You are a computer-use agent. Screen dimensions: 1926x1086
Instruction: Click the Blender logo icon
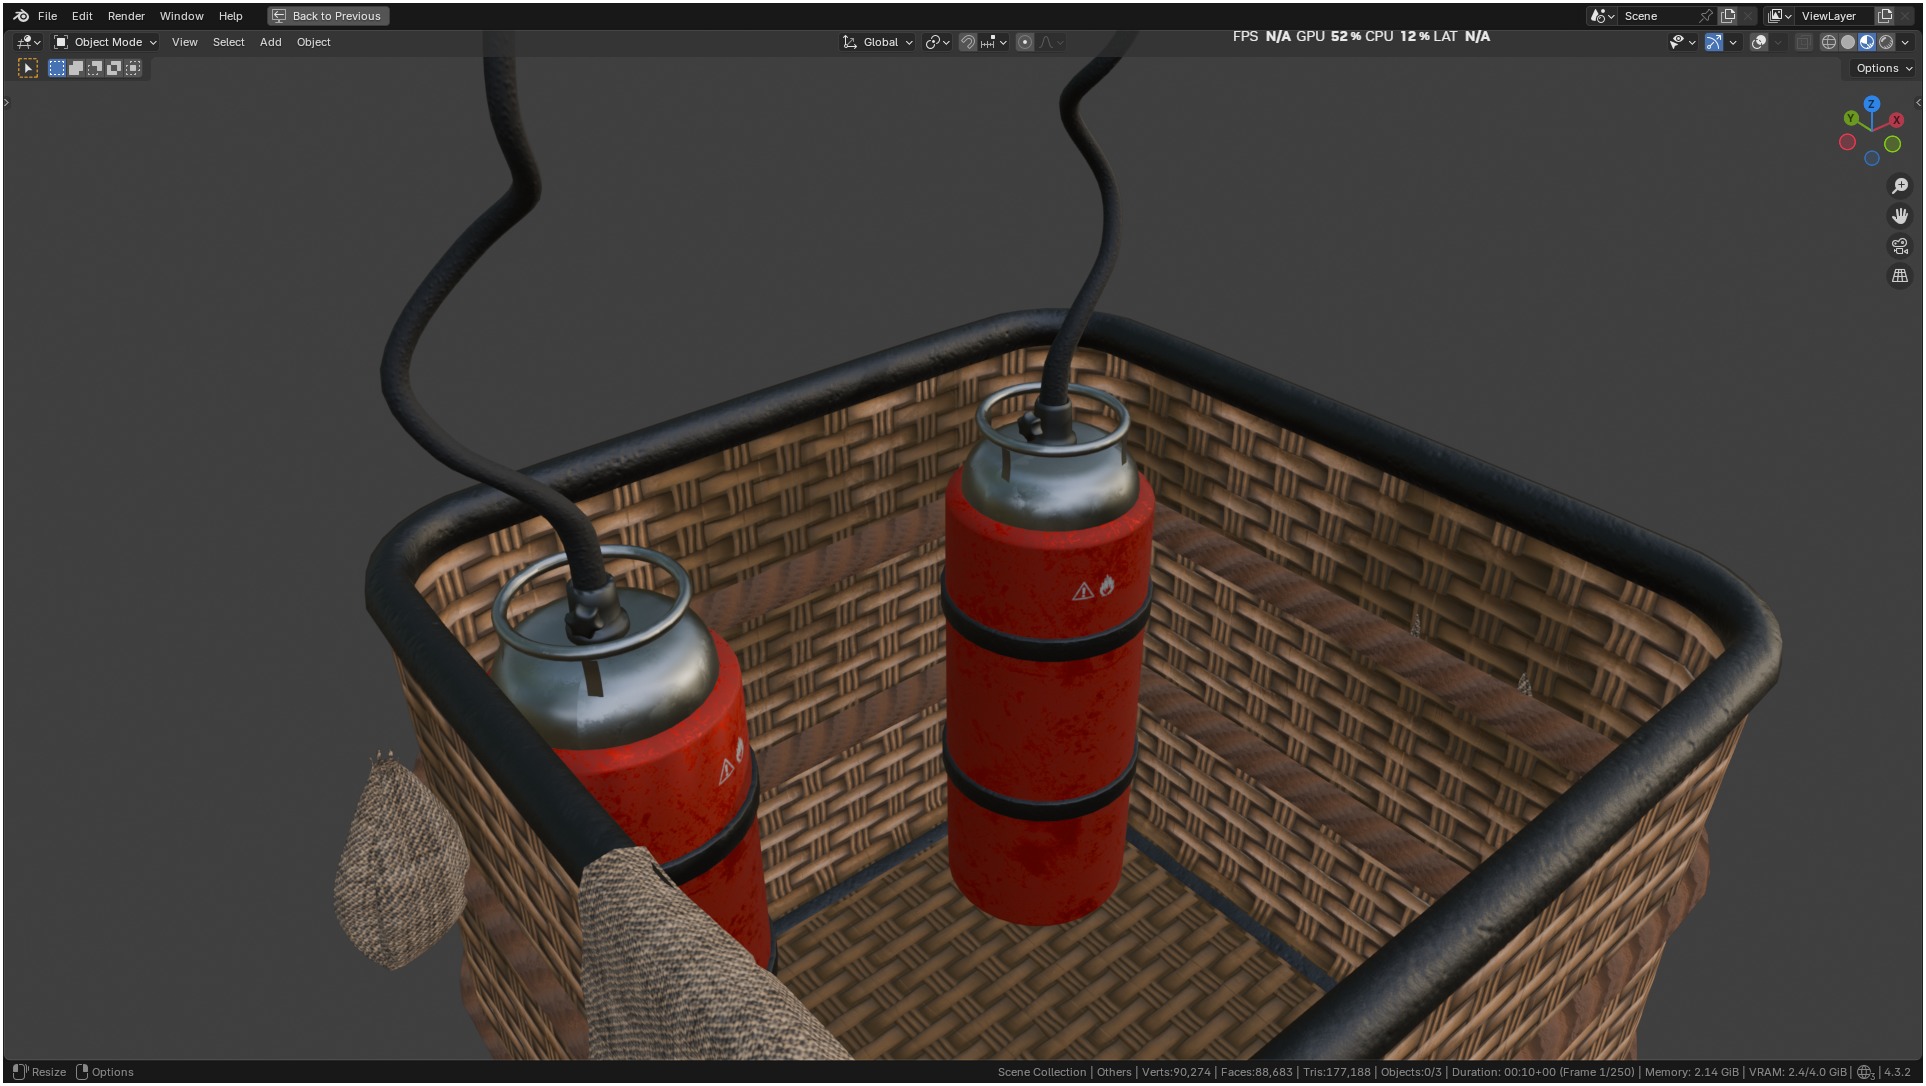(x=21, y=16)
